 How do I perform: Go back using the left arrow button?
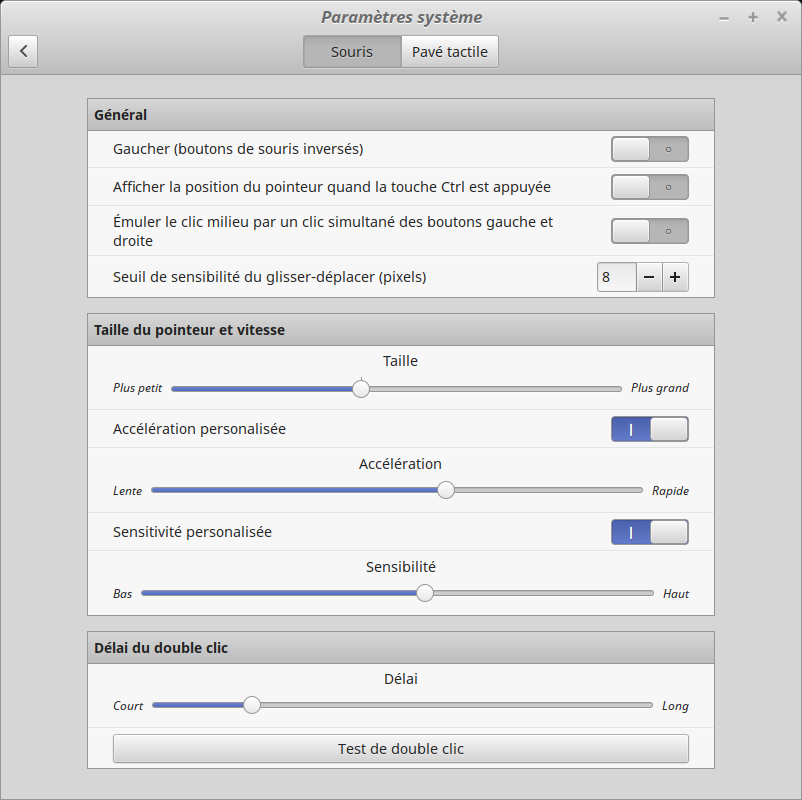pos(23,52)
